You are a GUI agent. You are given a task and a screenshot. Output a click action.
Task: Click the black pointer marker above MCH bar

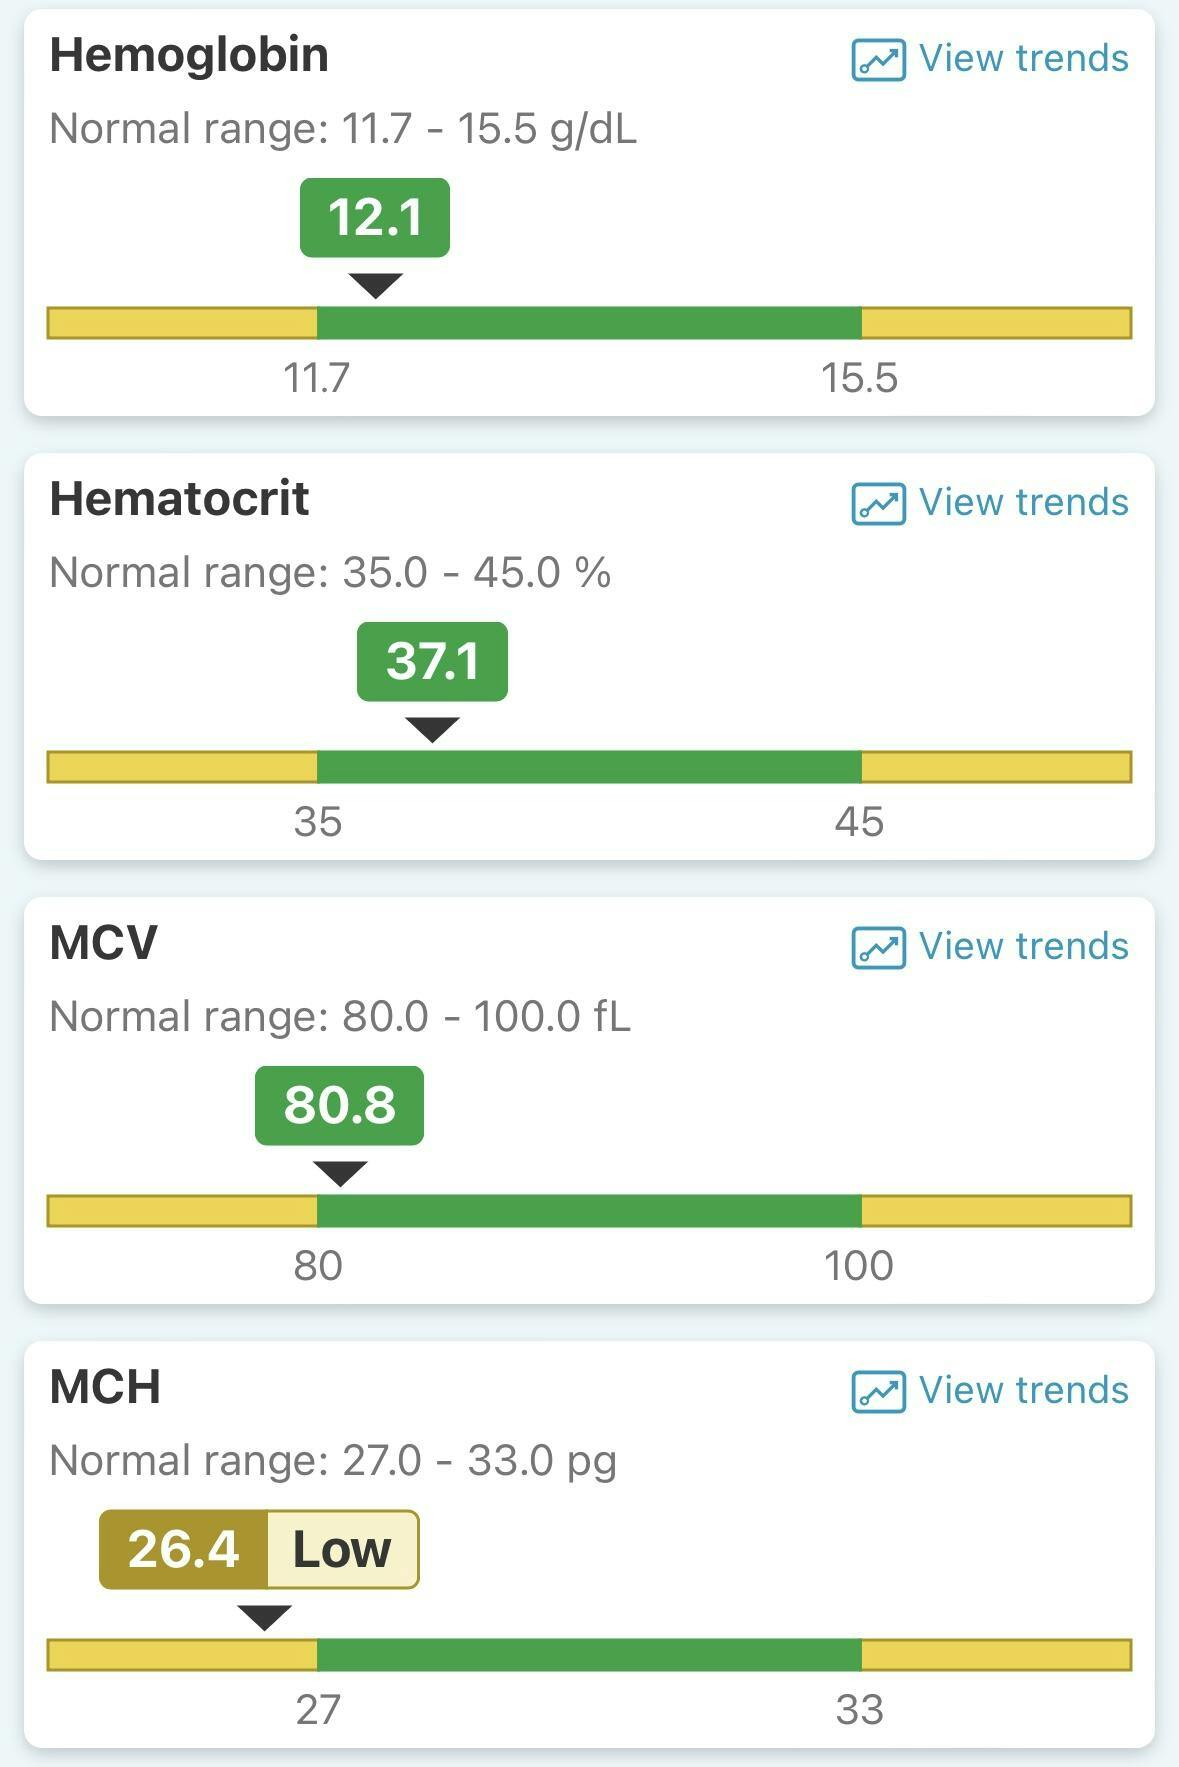[264, 1616]
